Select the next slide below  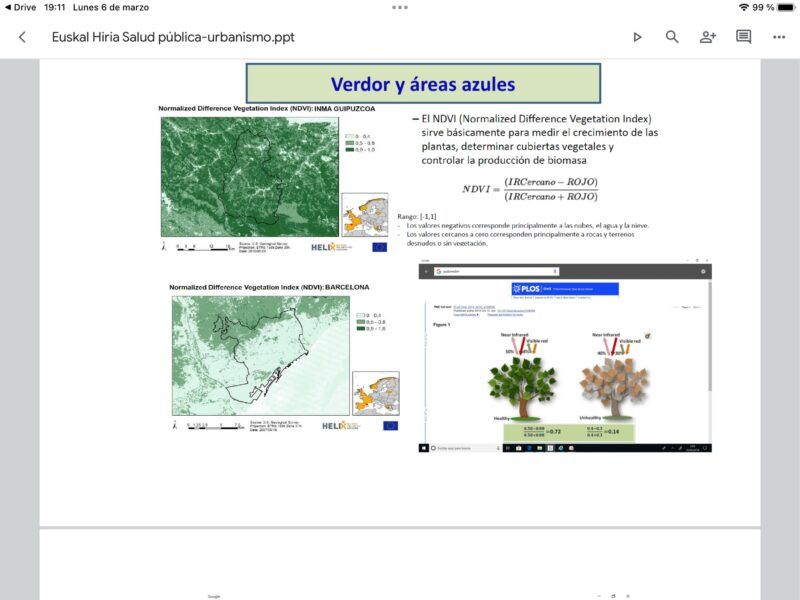click(x=400, y=565)
